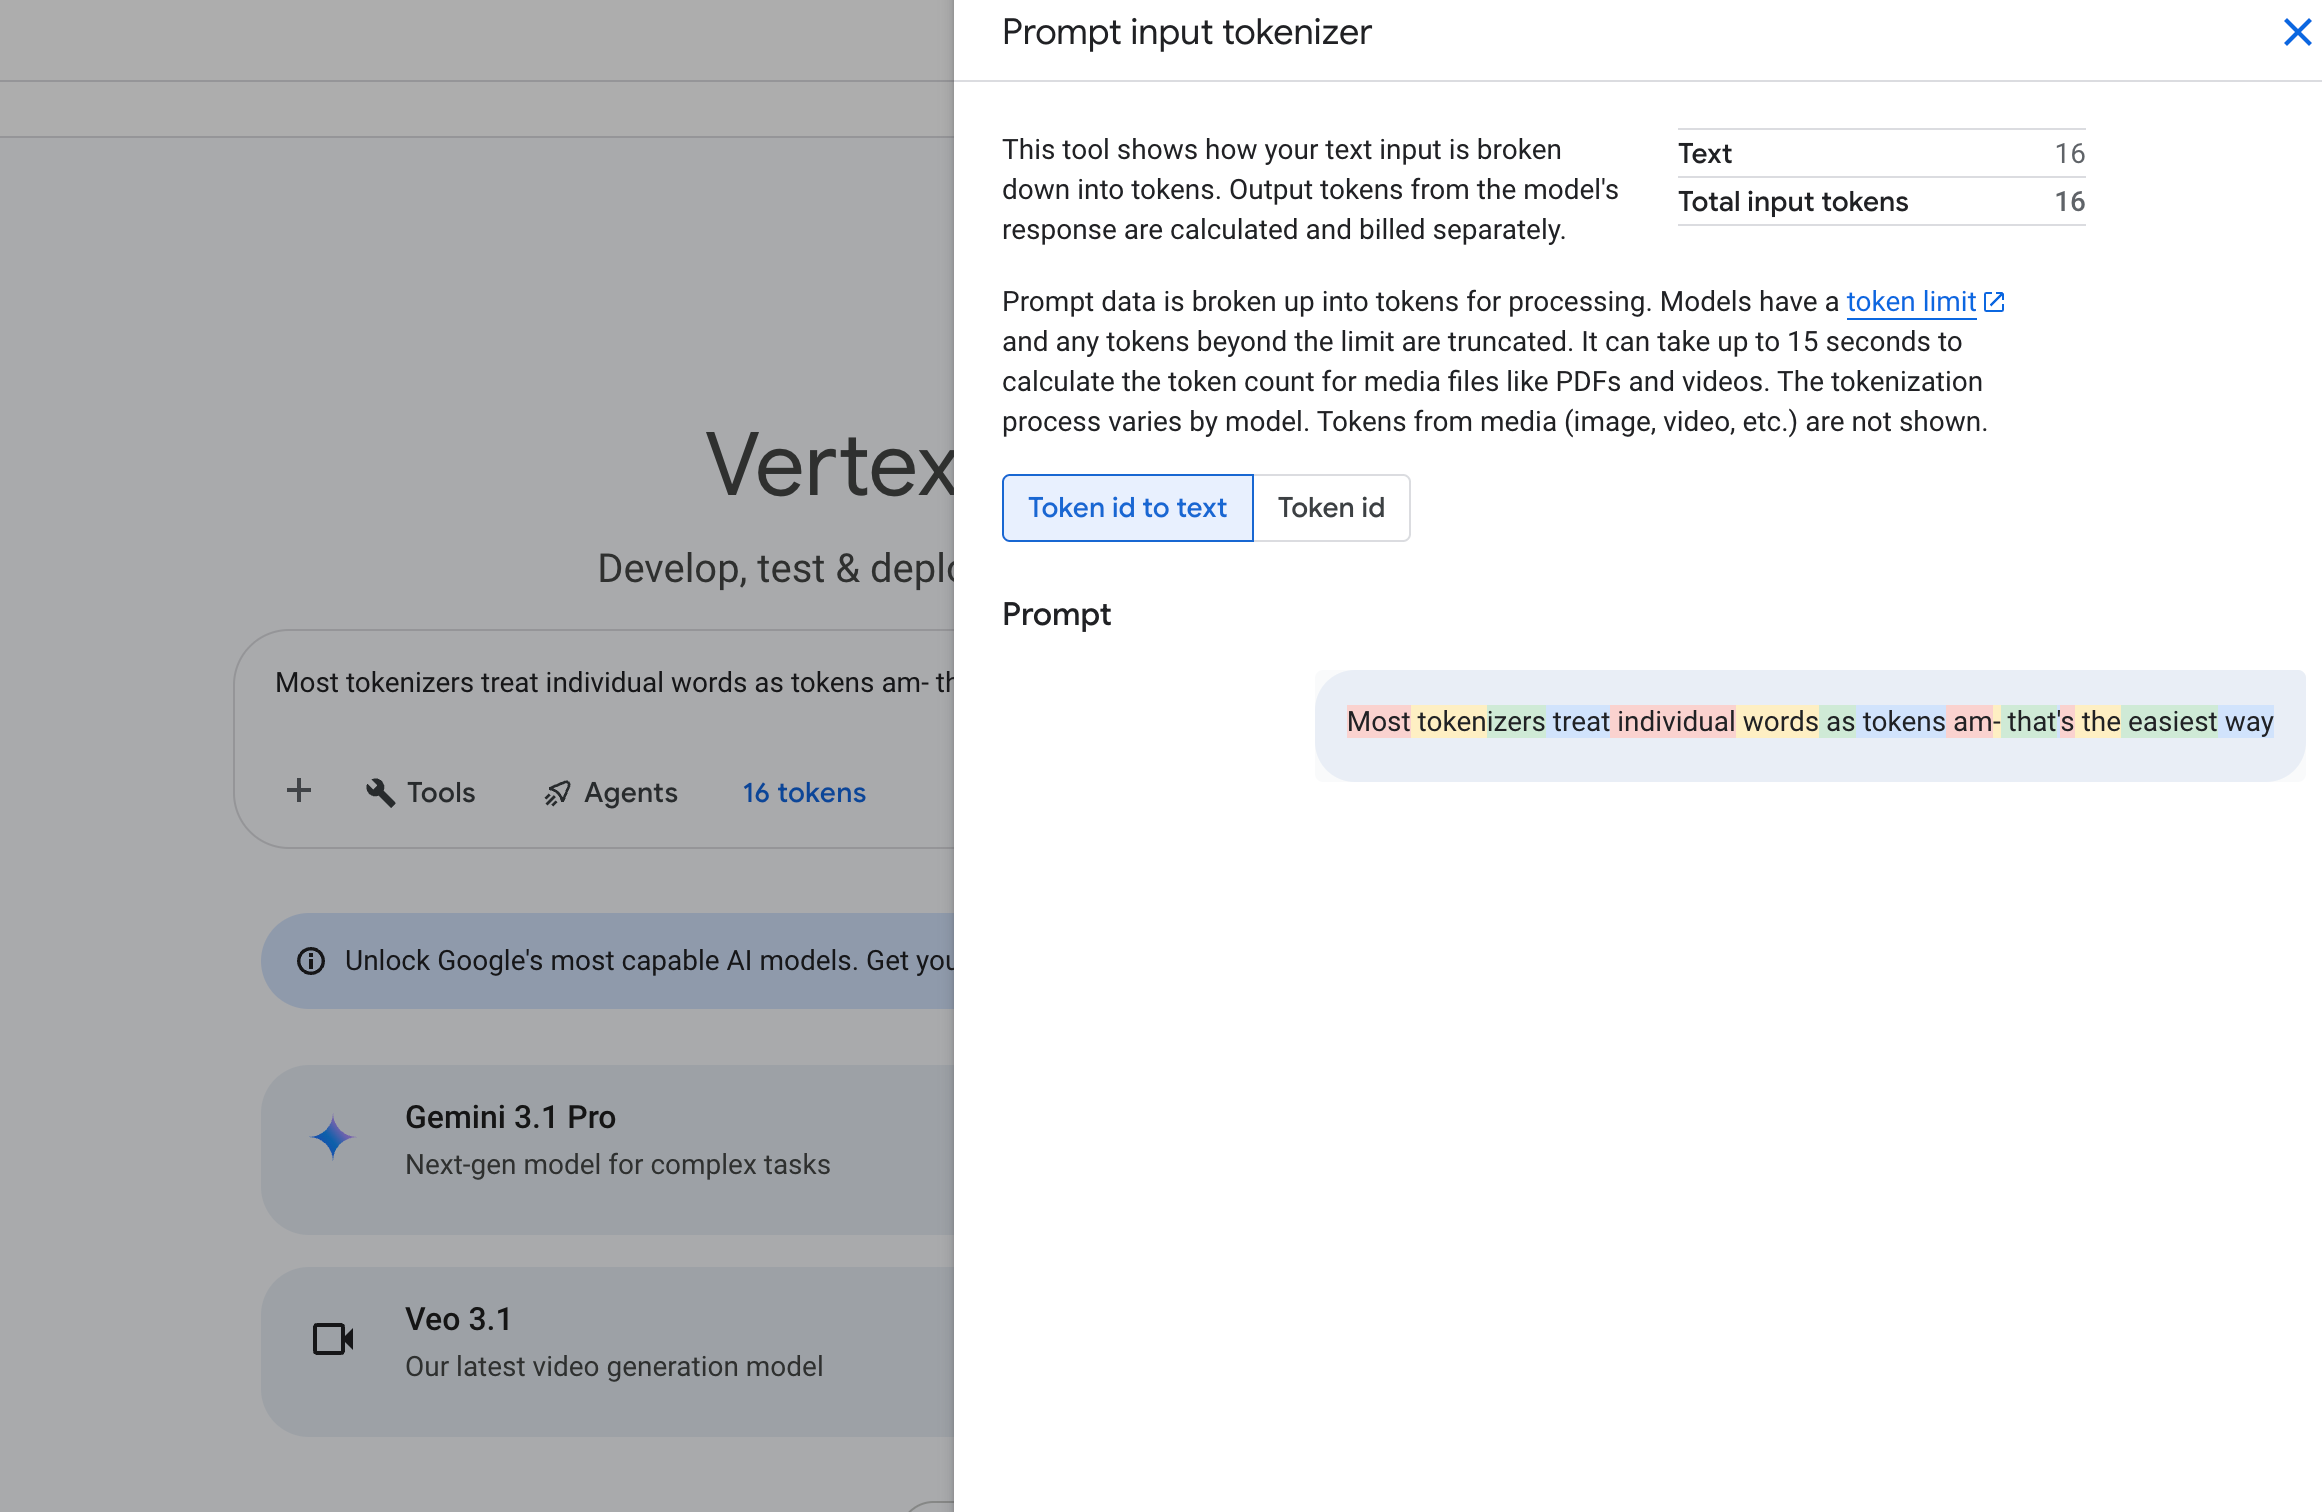The width and height of the screenshot is (2322, 1512).
Task: Open the token limit documentation link
Action: 1910,302
